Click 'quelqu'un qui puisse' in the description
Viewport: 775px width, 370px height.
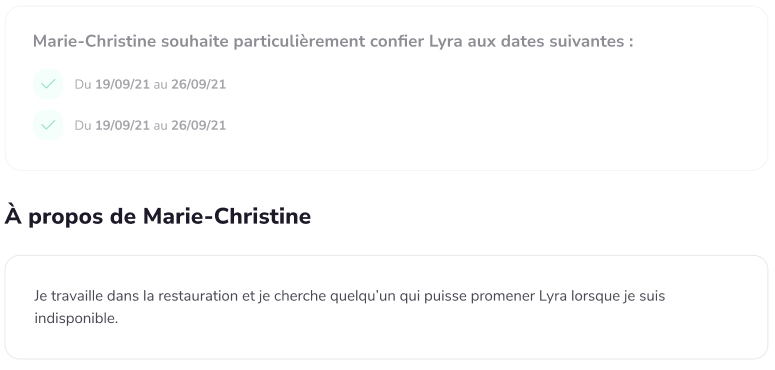[x=398, y=296]
